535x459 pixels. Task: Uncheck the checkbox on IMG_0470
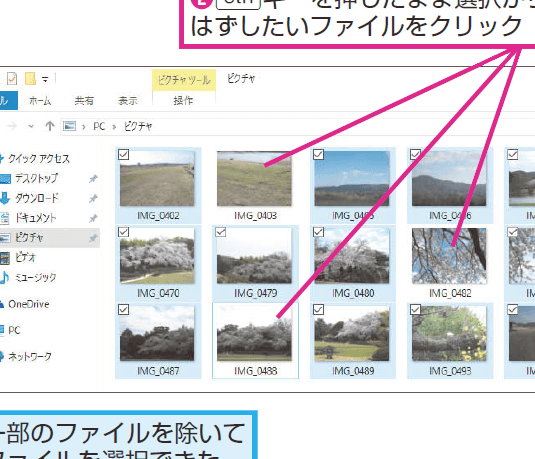click(x=124, y=232)
